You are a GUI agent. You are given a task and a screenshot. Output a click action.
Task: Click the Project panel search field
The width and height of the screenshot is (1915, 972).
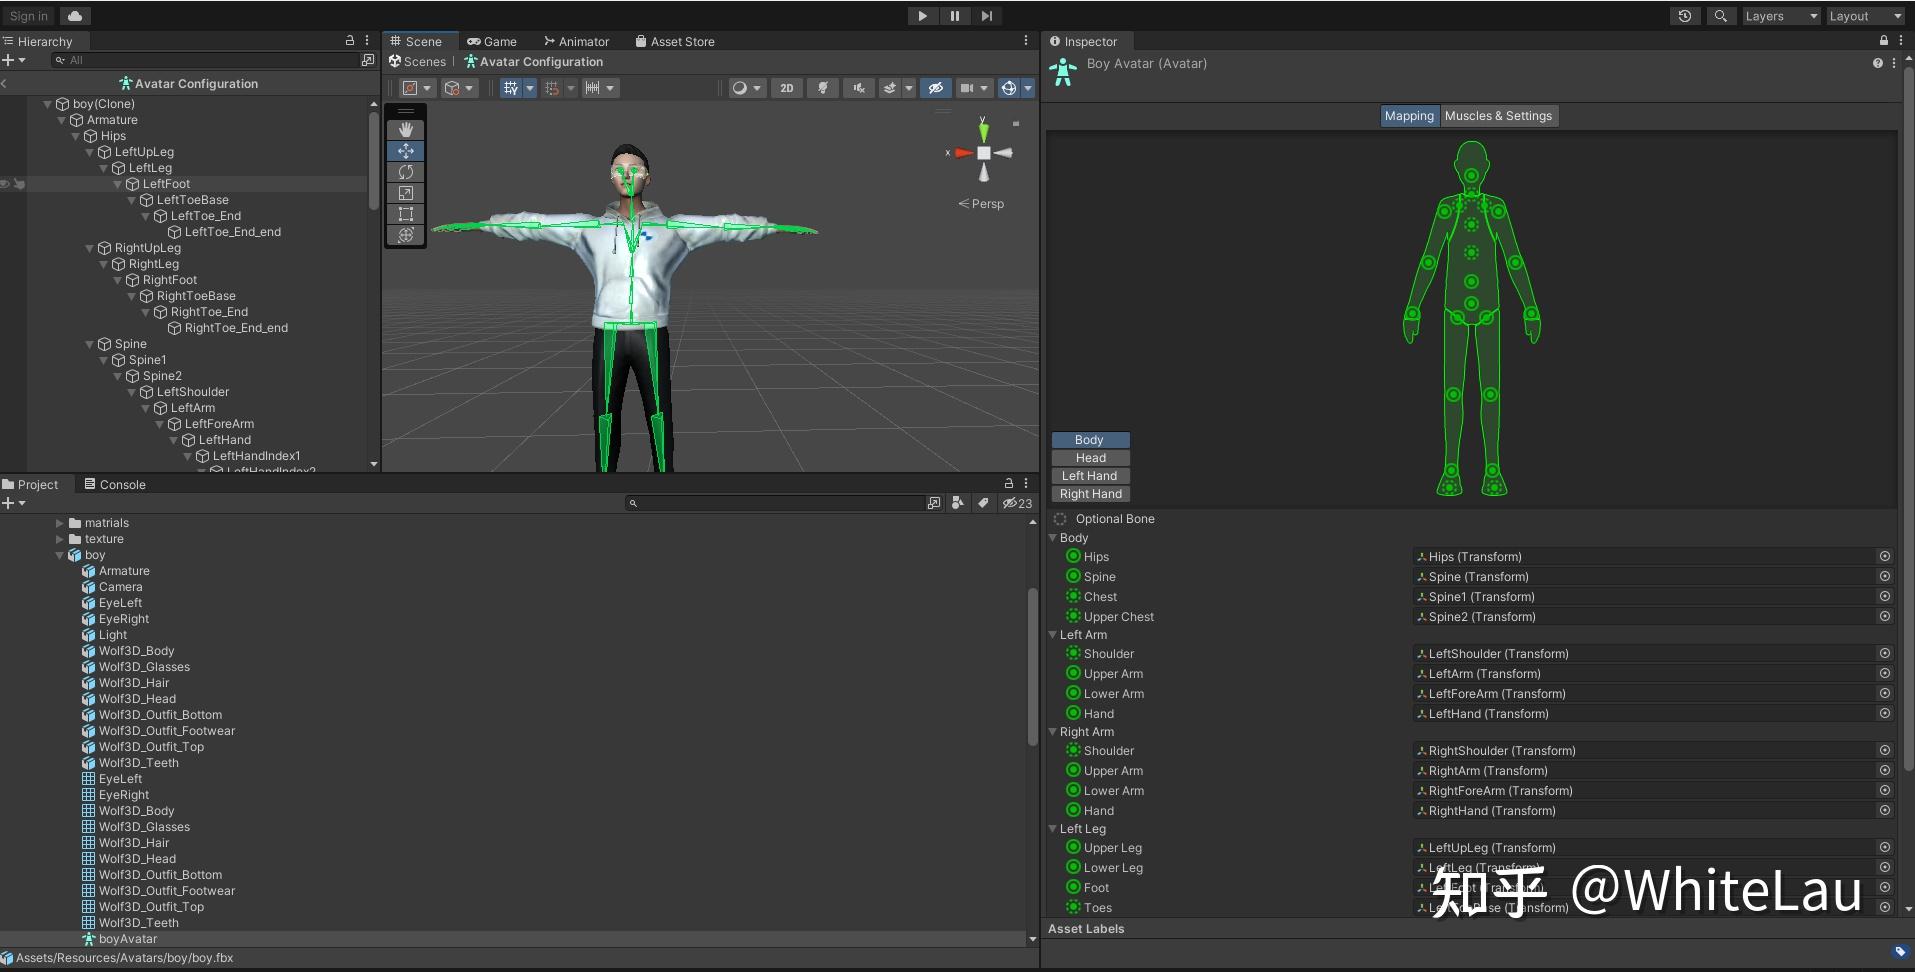point(780,503)
